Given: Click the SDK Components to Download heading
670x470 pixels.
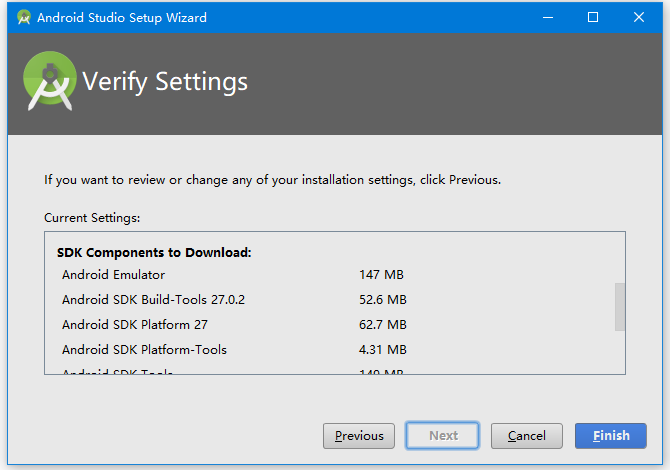Looking at the screenshot, I should (x=154, y=252).
